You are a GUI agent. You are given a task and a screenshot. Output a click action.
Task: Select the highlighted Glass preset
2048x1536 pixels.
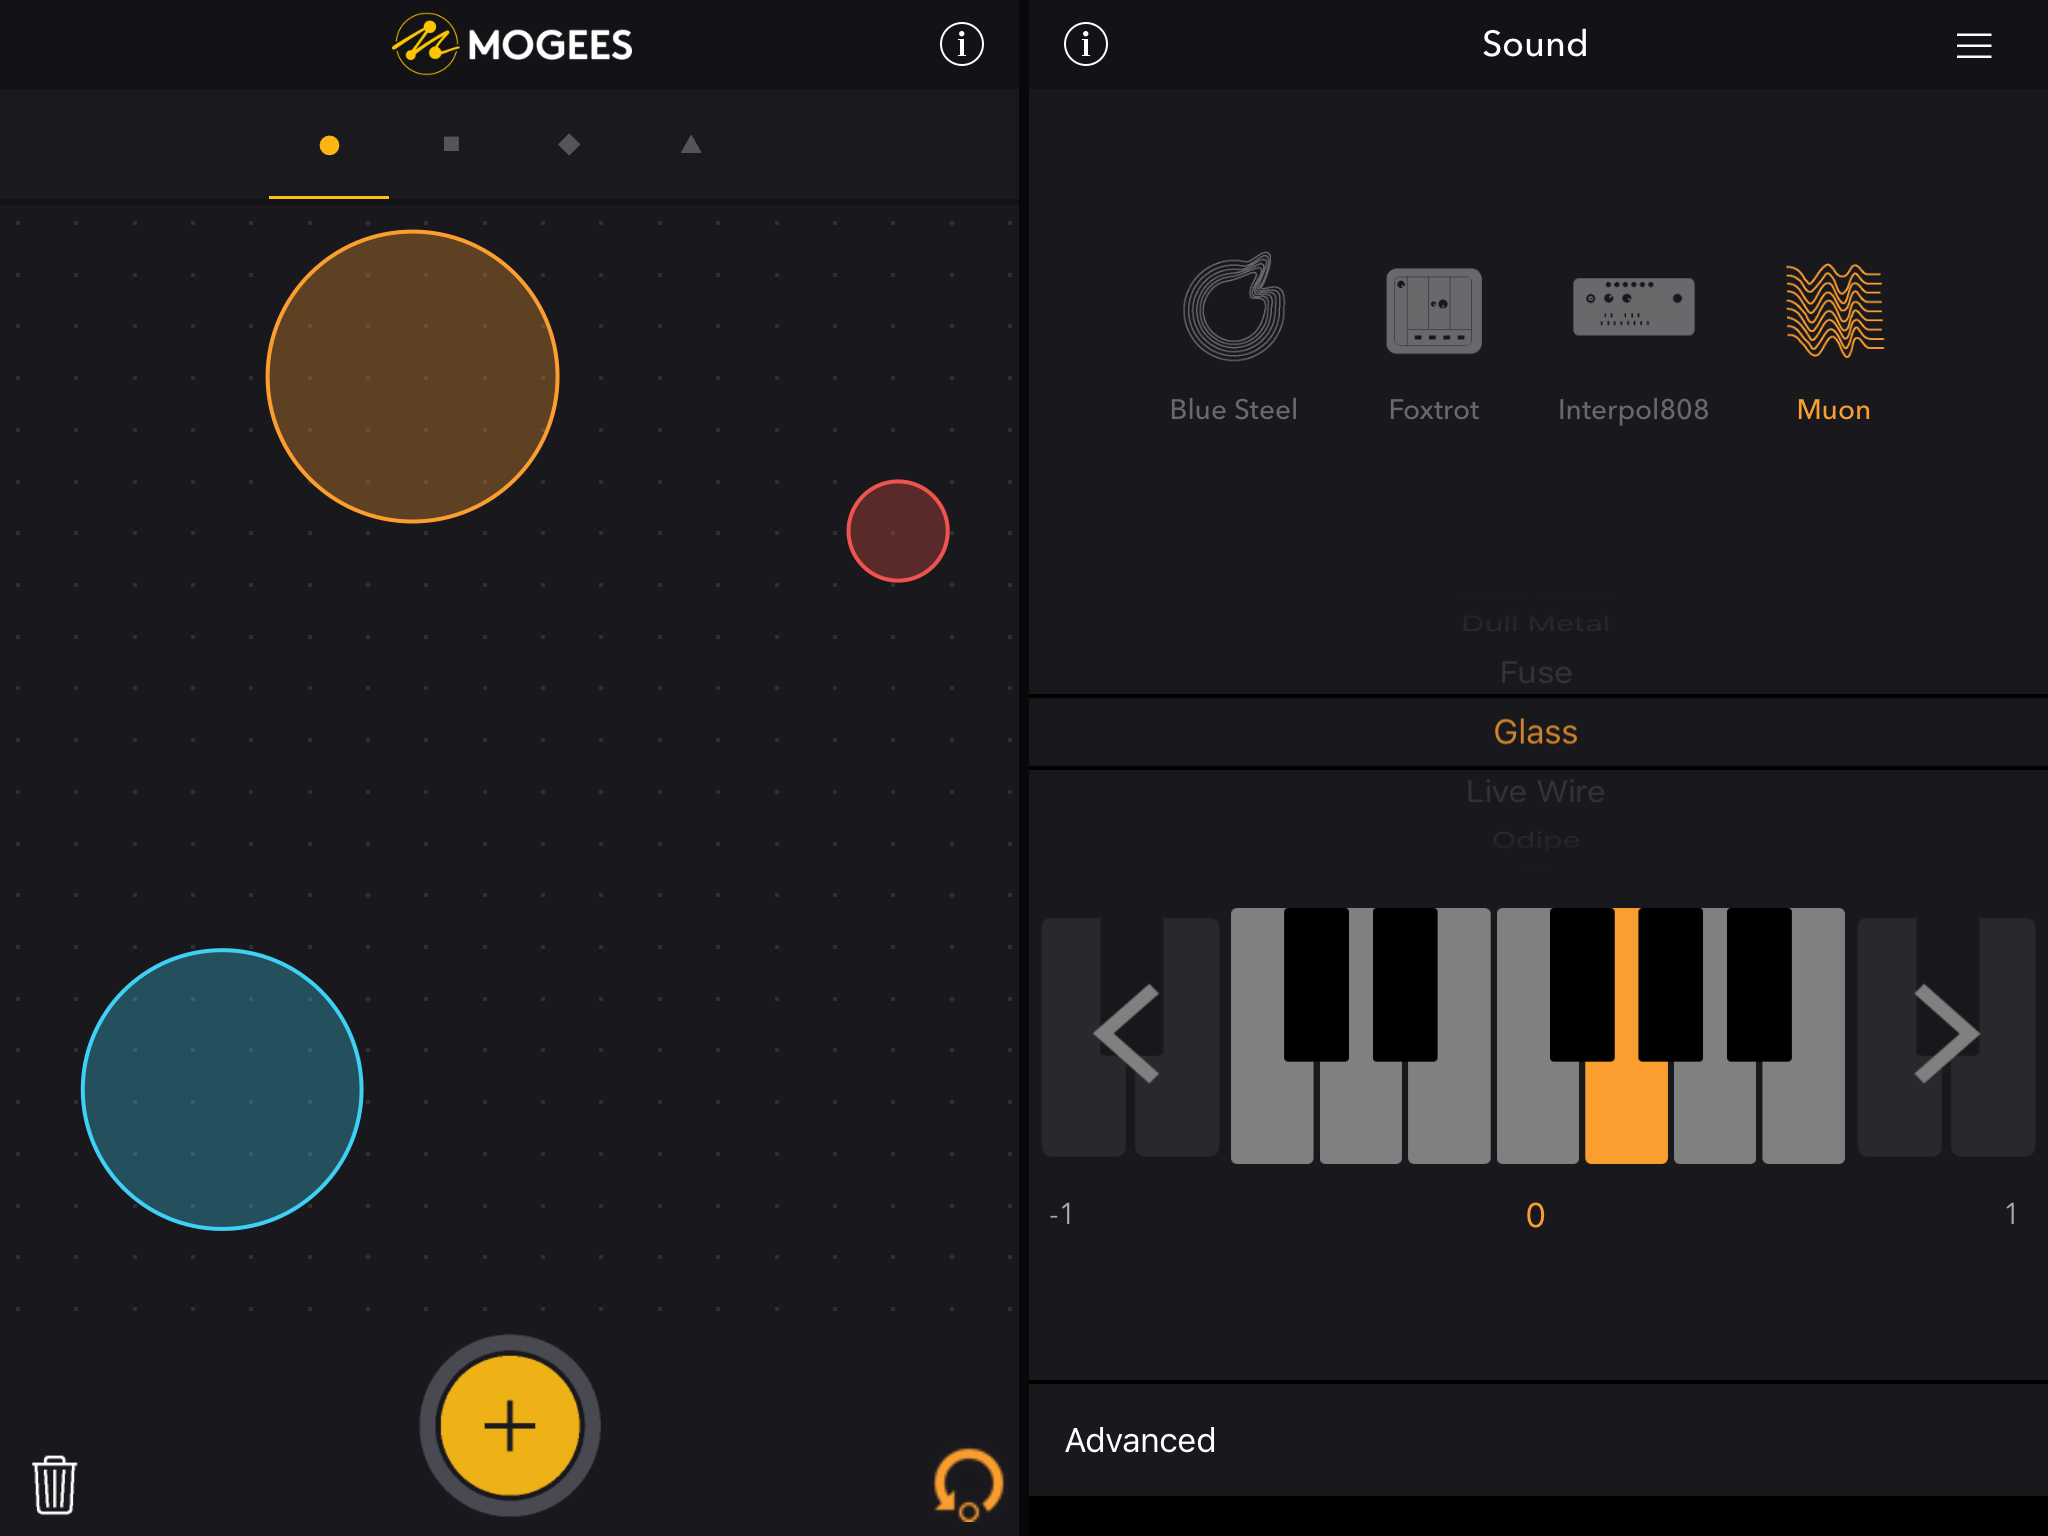[1536, 732]
